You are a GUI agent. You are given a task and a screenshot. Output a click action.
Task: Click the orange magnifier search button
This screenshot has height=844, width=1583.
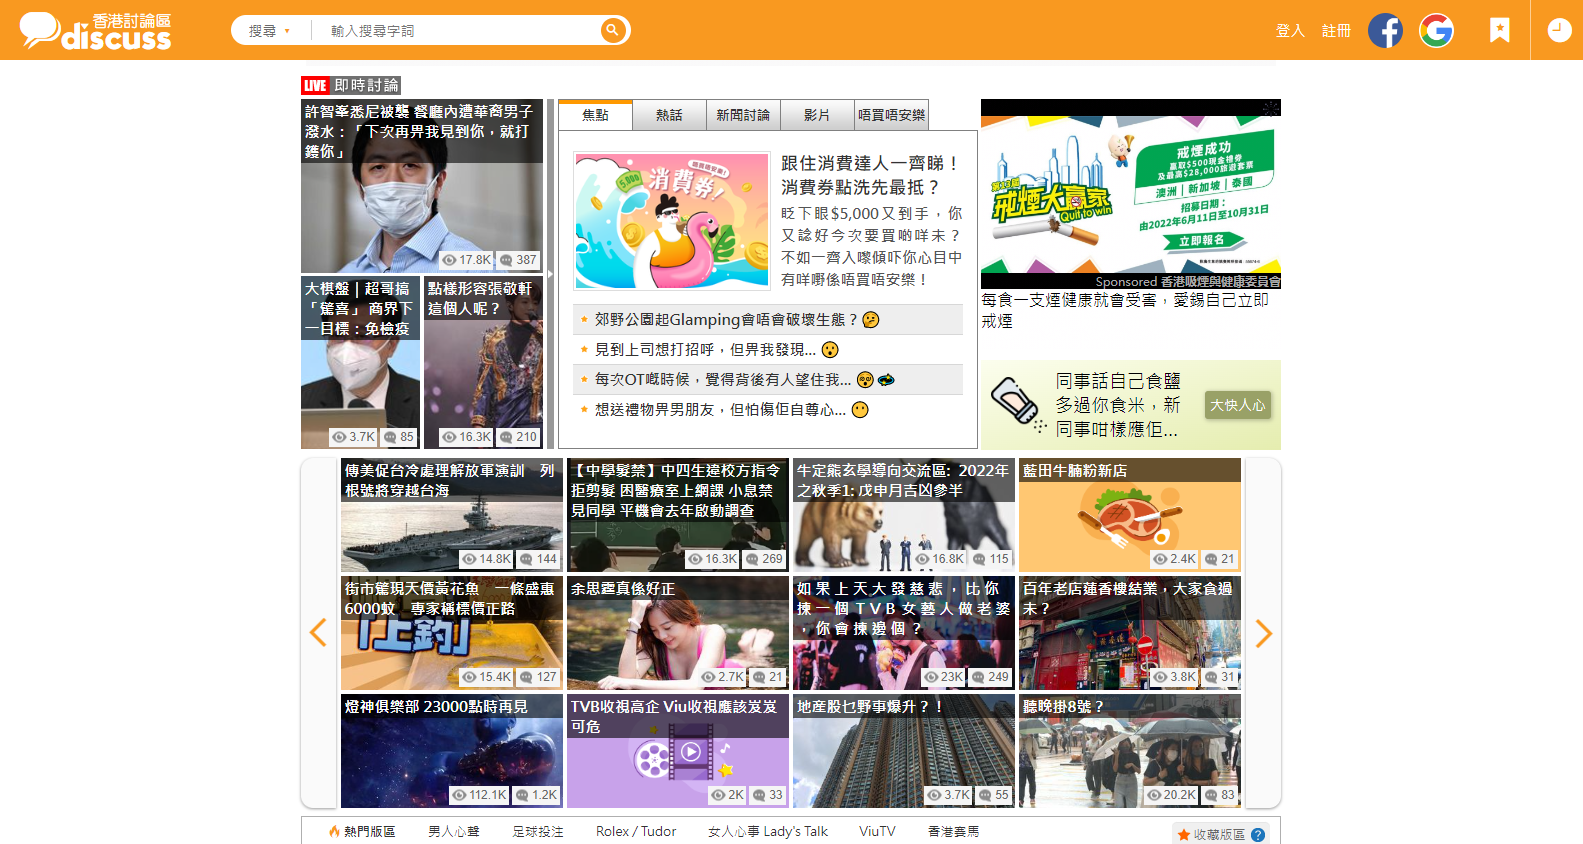tap(613, 30)
